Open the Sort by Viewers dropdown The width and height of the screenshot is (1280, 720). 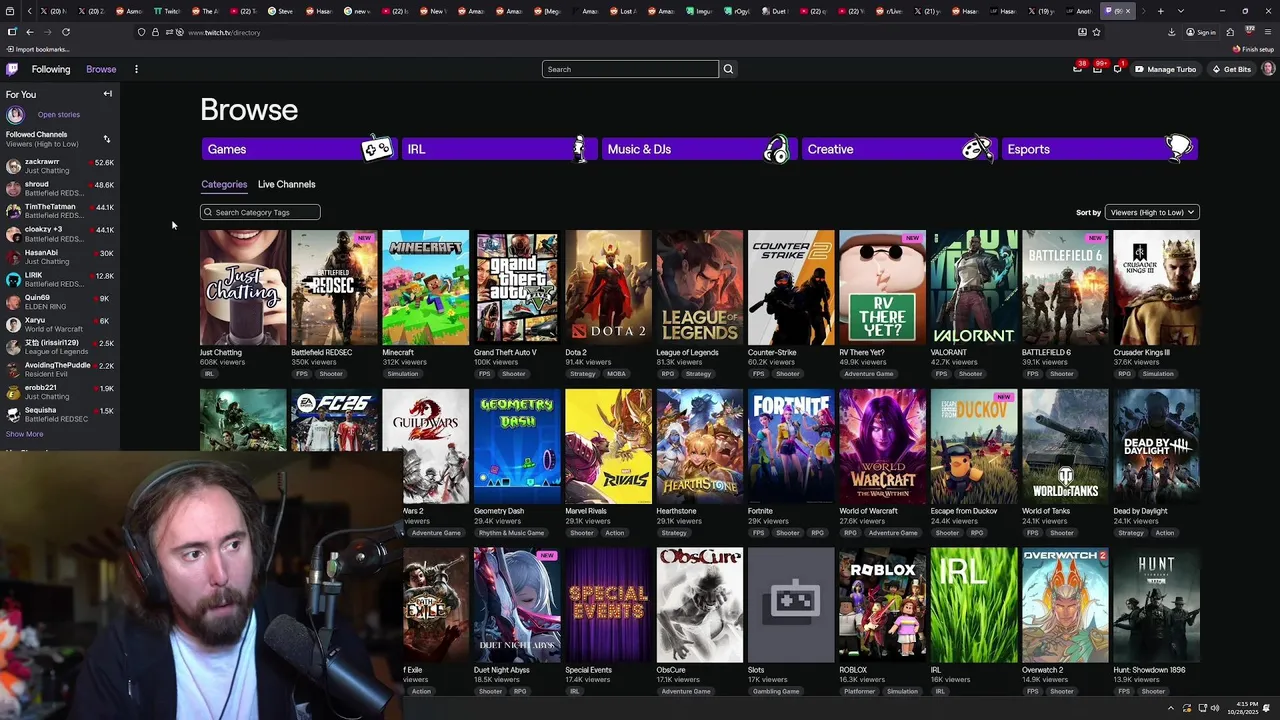coord(1152,212)
